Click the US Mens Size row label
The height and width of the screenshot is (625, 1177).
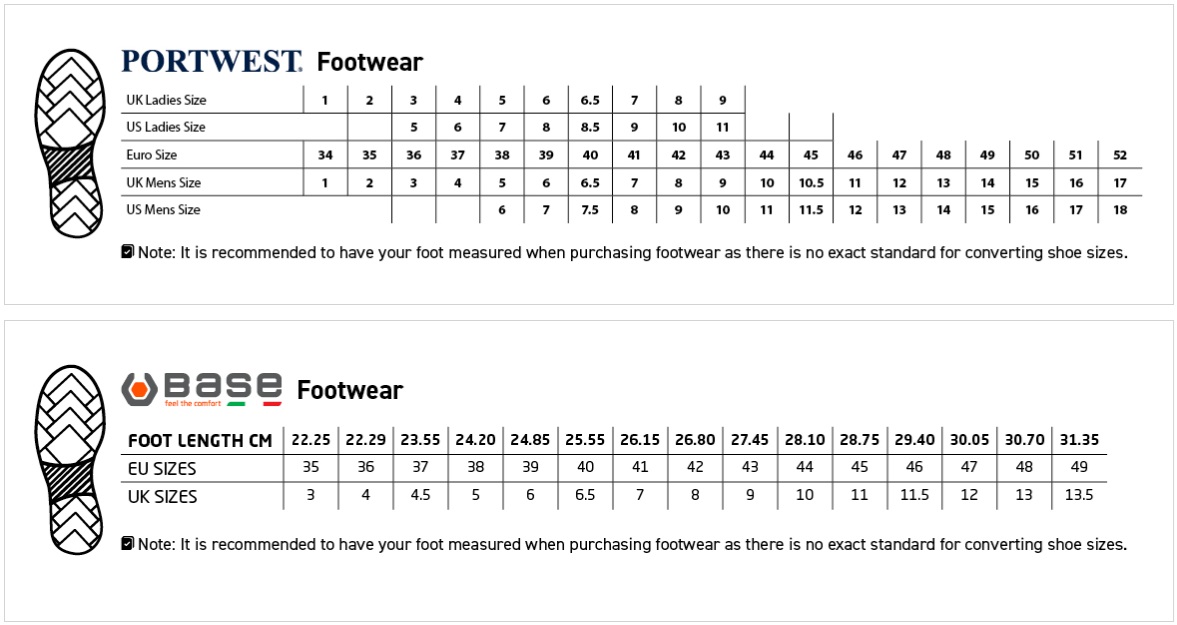click(163, 210)
